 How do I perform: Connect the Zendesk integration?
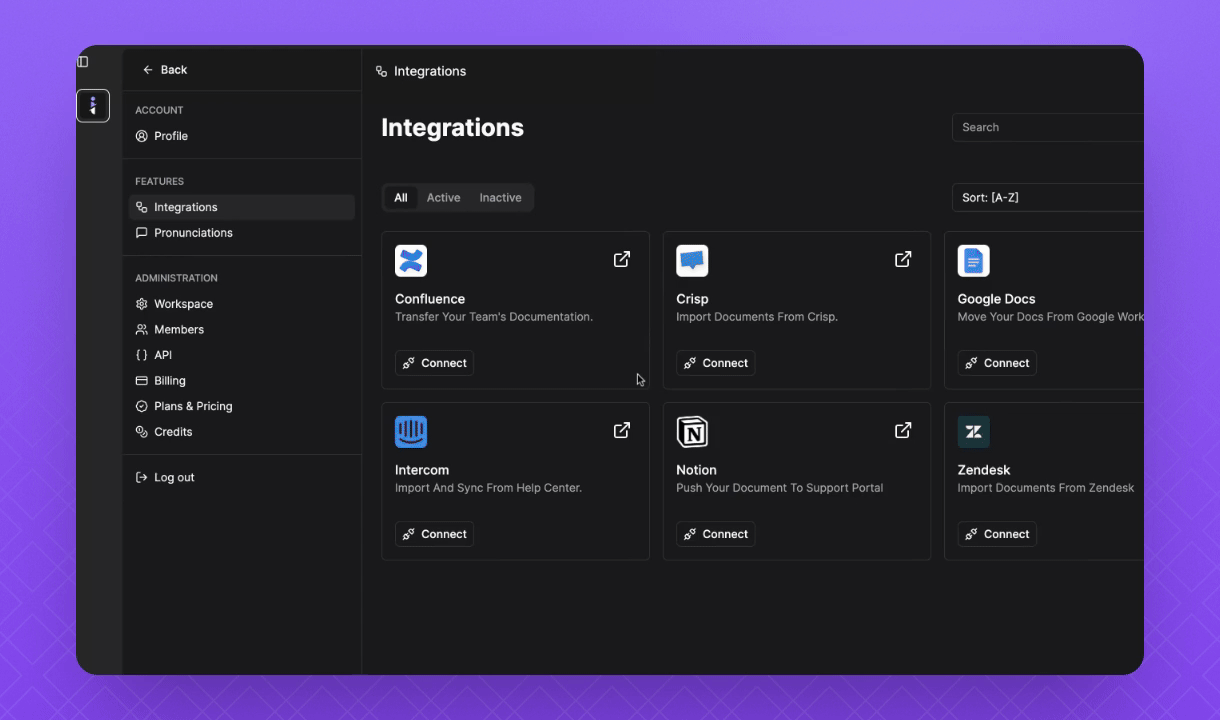point(997,534)
